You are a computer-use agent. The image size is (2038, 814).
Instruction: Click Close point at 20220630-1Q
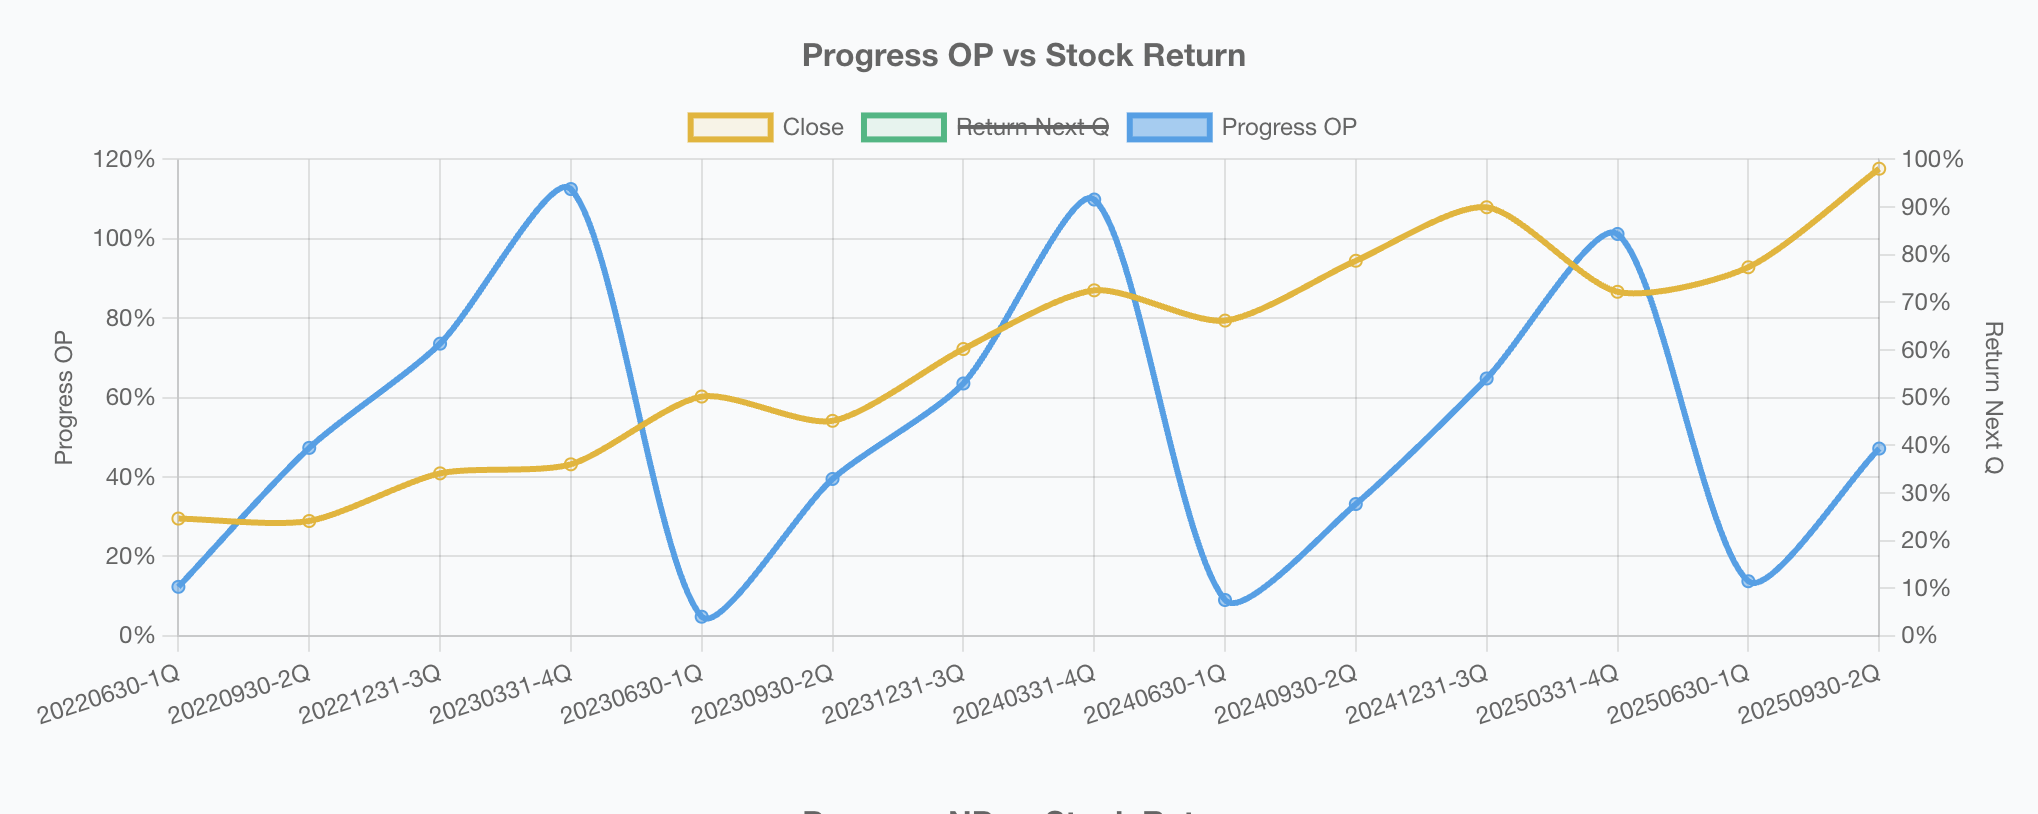178,518
